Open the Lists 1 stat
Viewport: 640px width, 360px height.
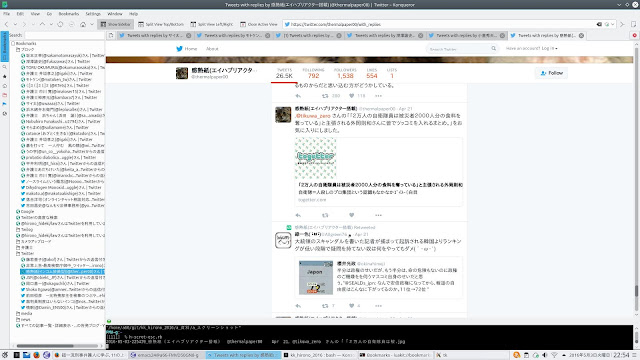tap(392, 73)
